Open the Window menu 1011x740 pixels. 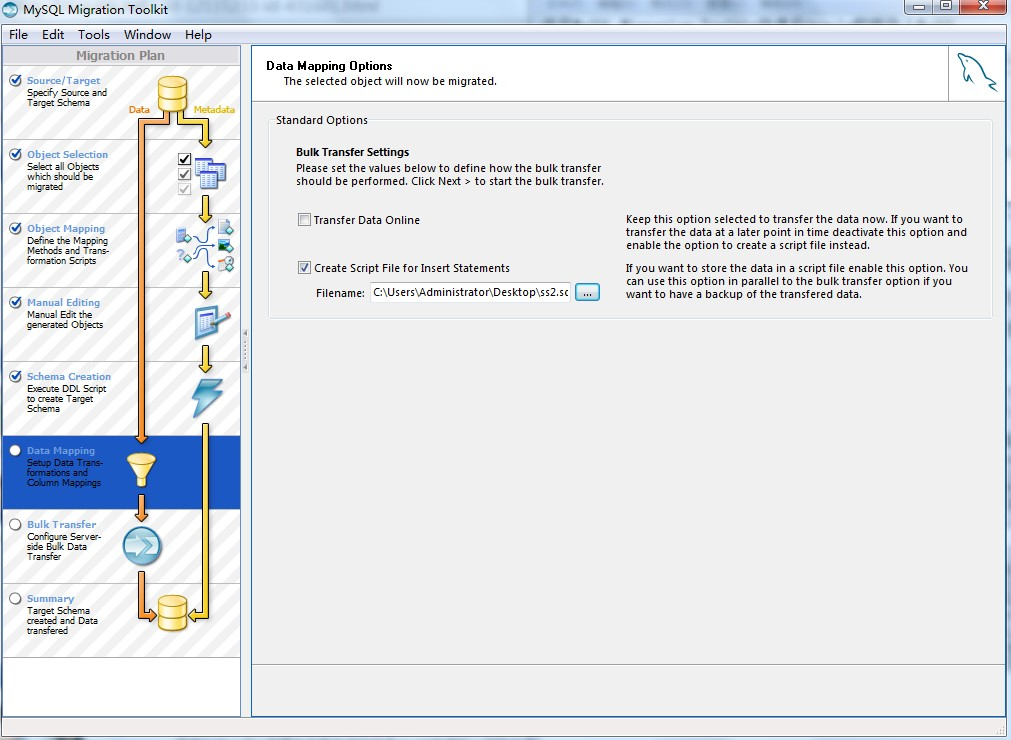pos(147,35)
